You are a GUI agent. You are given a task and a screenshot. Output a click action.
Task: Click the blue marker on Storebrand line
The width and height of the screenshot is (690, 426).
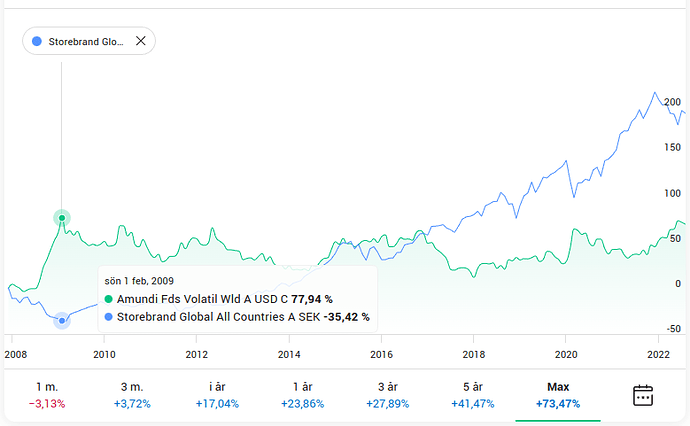coord(62,320)
